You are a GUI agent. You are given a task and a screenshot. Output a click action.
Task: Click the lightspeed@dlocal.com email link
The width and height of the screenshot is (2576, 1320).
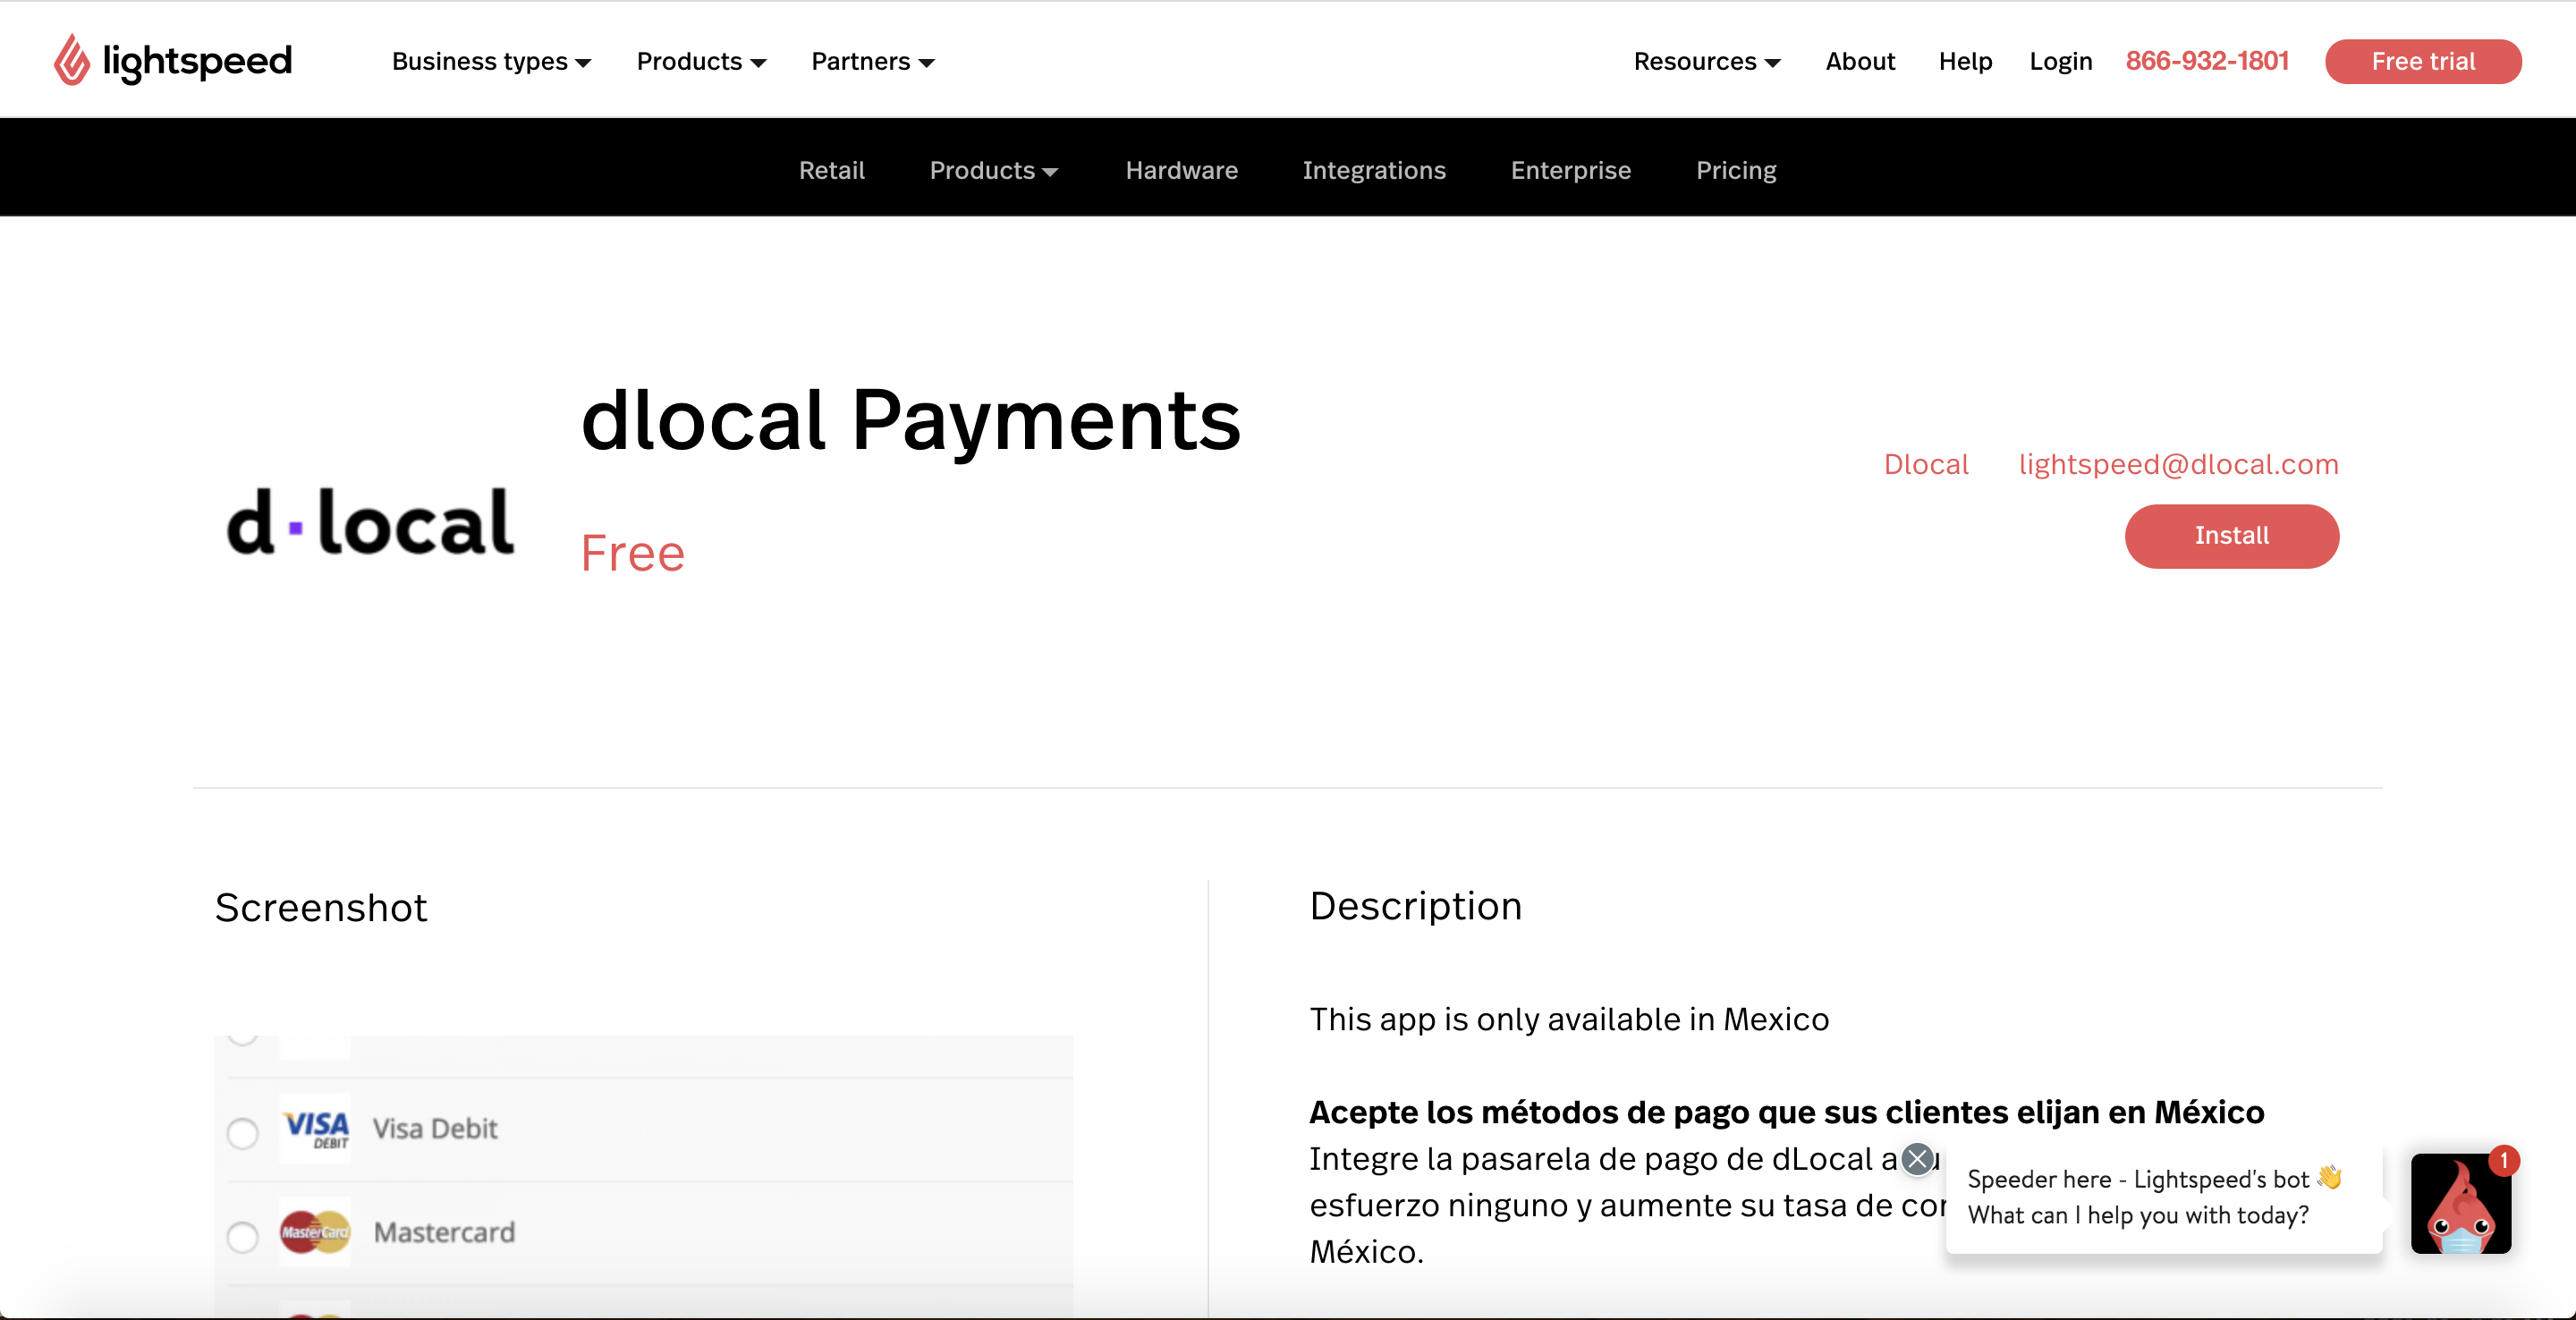coord(2178,464)
